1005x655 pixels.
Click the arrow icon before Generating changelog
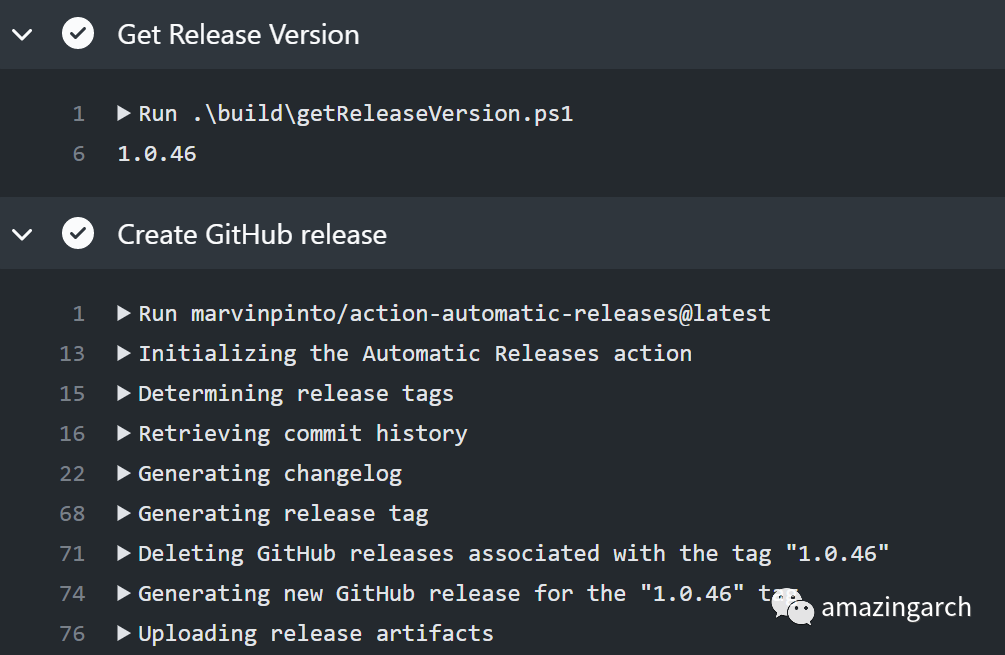click(123, 473)
